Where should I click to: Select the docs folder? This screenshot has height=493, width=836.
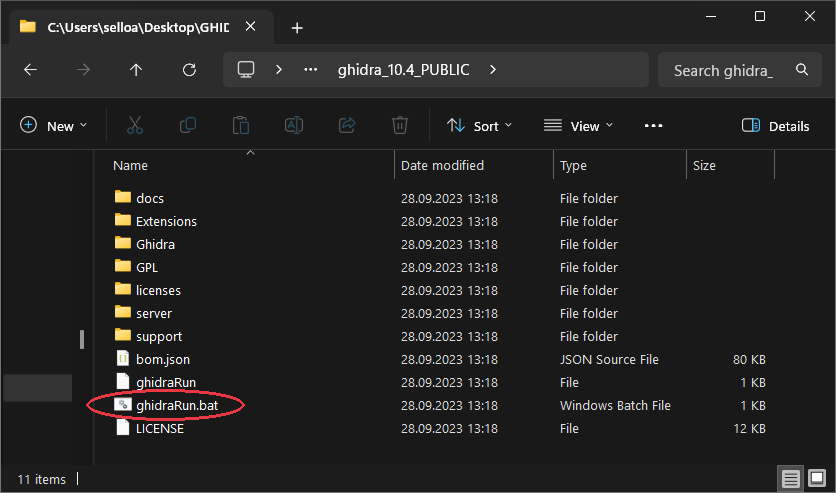[x=150, y=198]
